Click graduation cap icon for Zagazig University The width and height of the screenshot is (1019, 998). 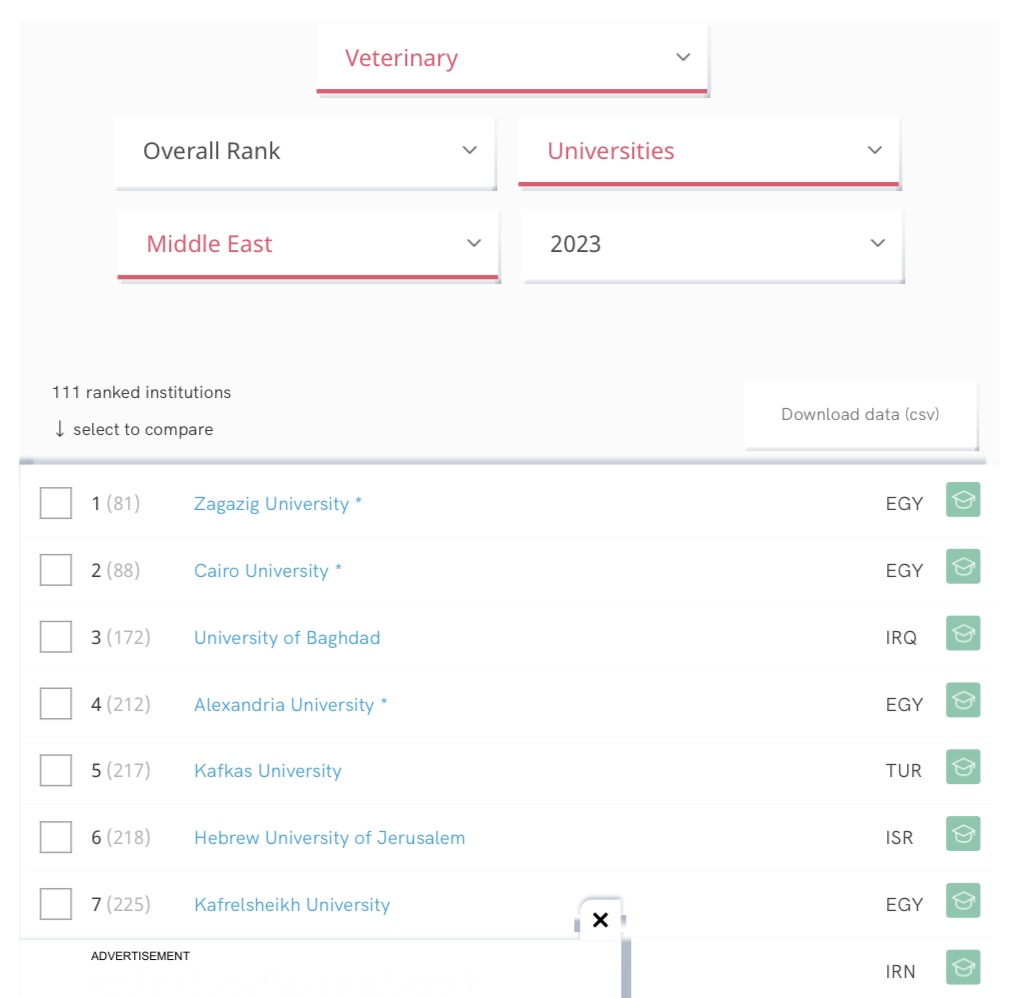click(x=962, y=500)
